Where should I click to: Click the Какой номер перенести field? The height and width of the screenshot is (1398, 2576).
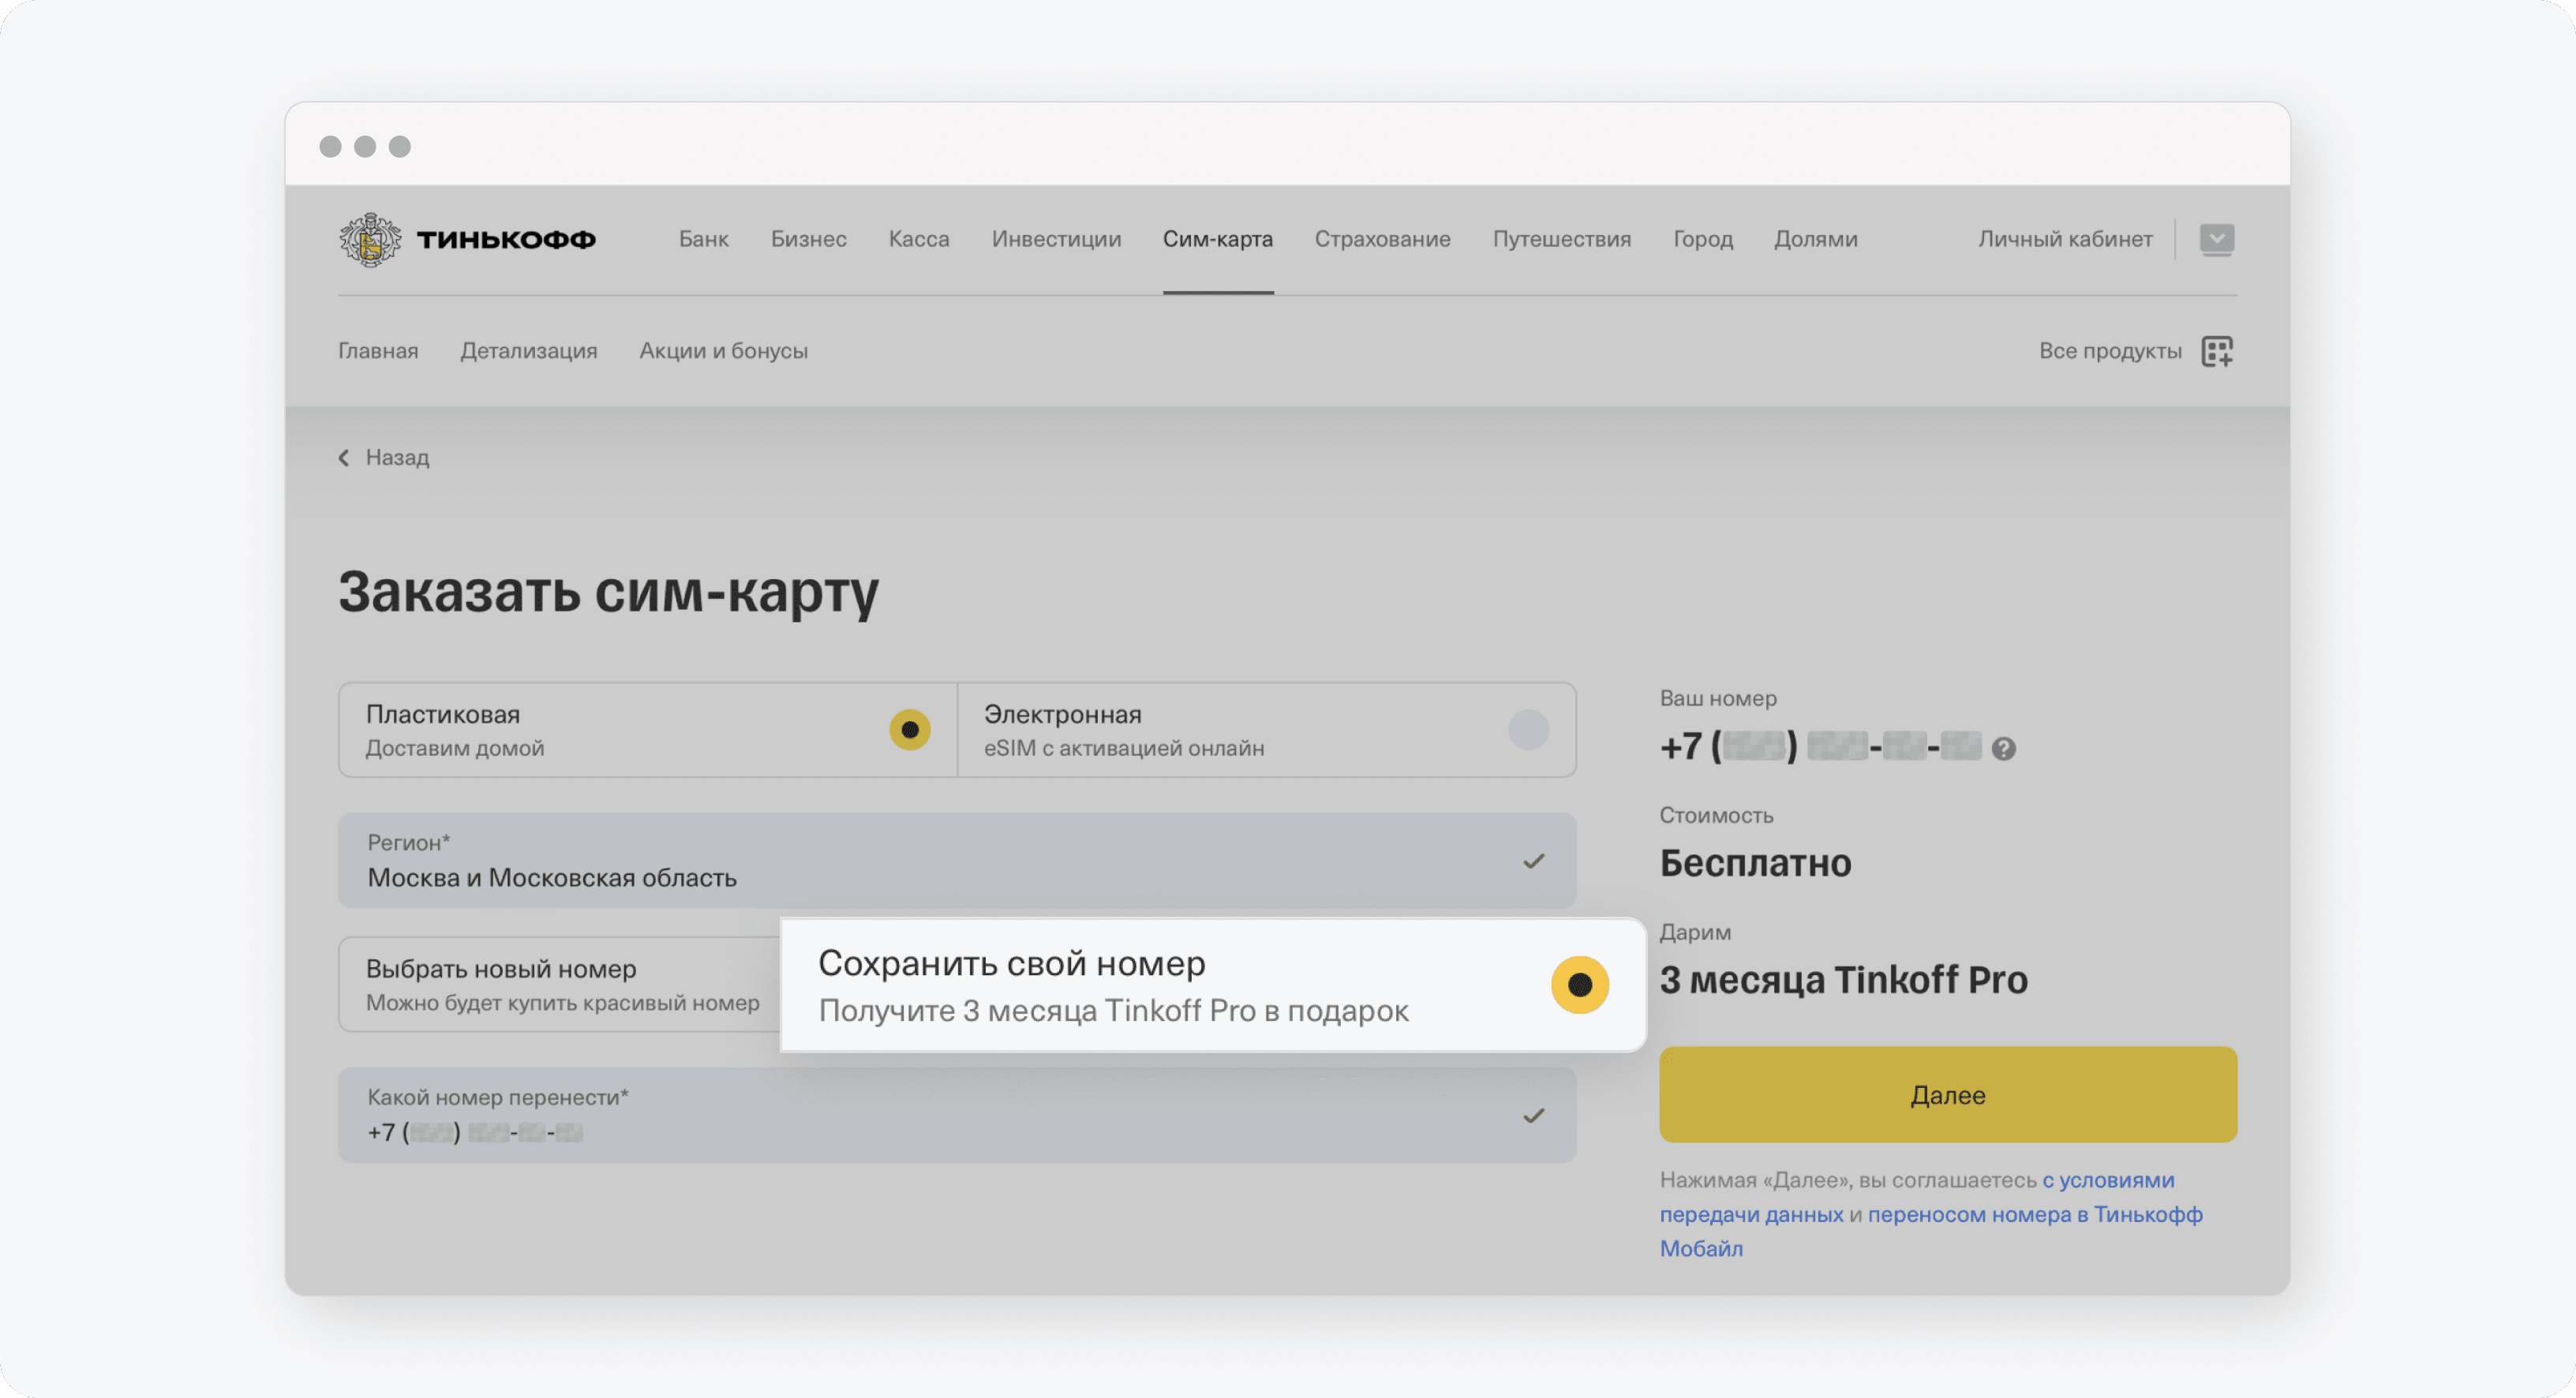pos(957,1114)
